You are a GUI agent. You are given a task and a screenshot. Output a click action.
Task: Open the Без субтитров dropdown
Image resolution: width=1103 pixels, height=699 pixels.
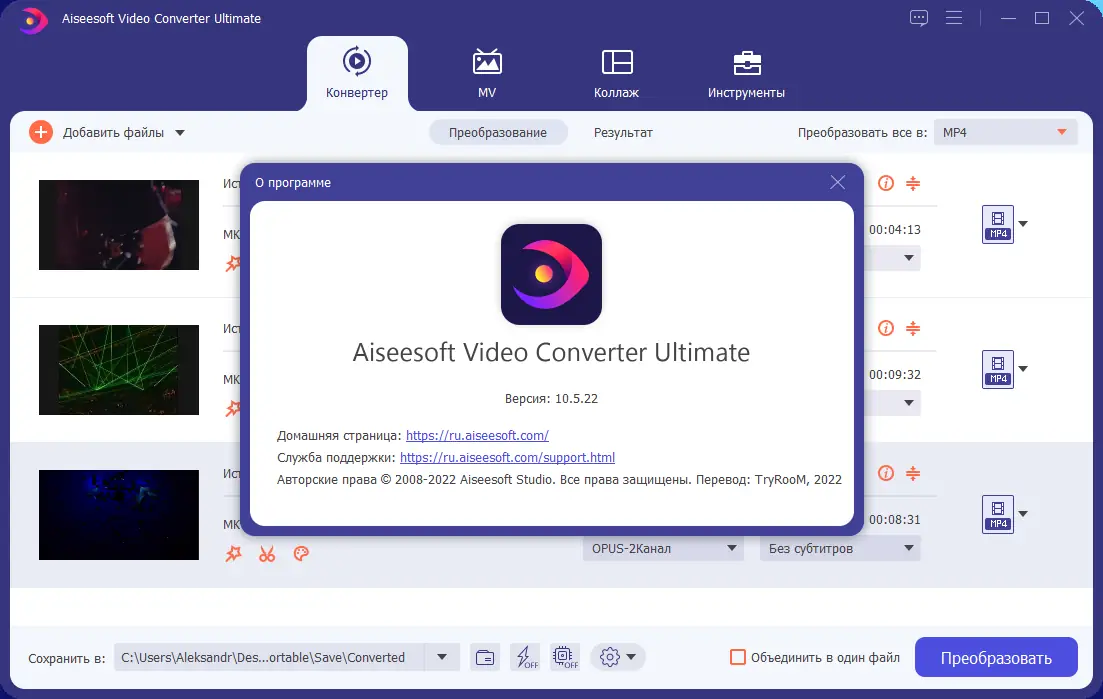coord(840,548)
